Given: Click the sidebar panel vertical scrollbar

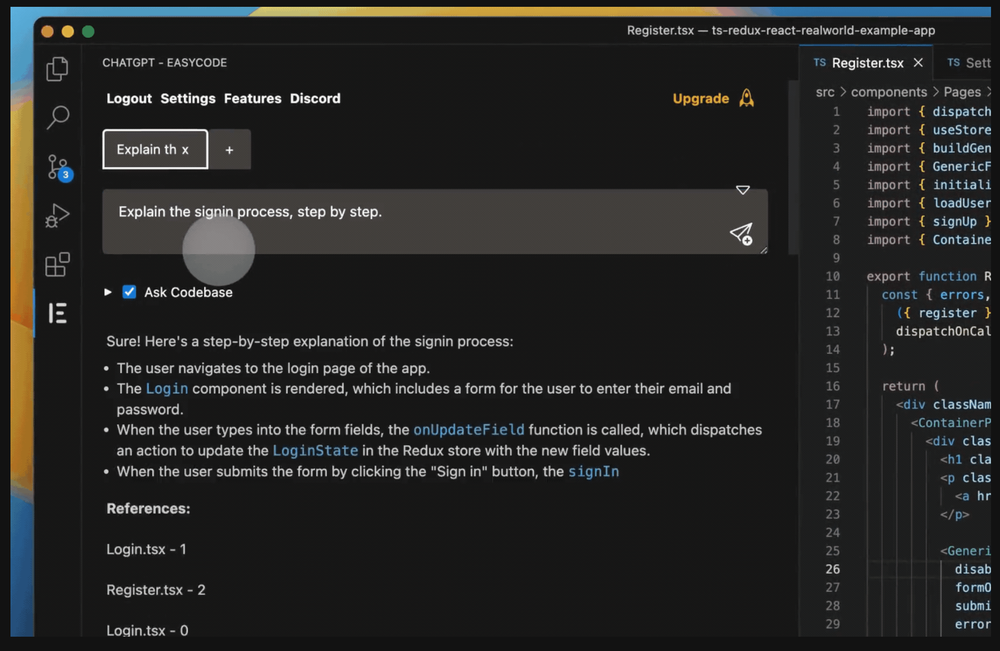Looking at the screenshot, I should pyautogui.click(x=793, y=167).
